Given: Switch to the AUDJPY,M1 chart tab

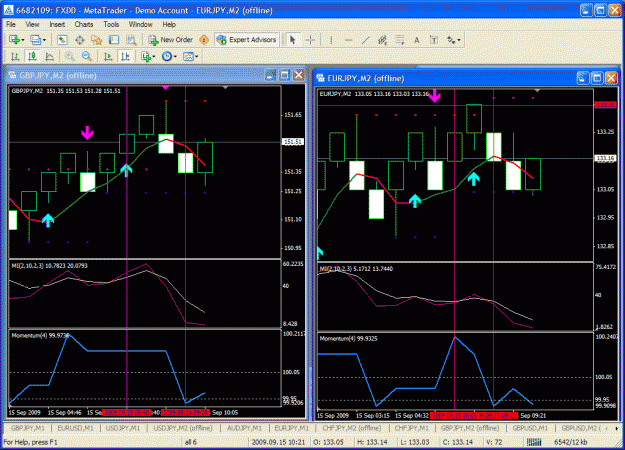Looking at the screenshot, I should (244, 428).
